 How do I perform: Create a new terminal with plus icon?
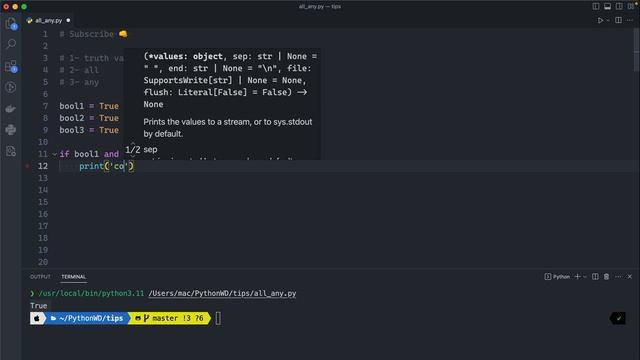coord(577,277)
